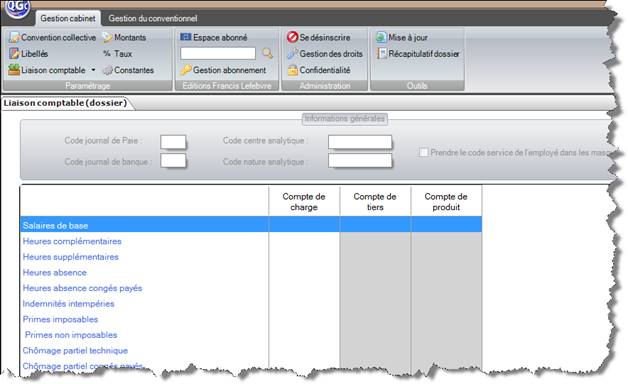Click the search magnifier icon
Image resolution: width=628 pixels, height=384 pixels.
[267, 53]
